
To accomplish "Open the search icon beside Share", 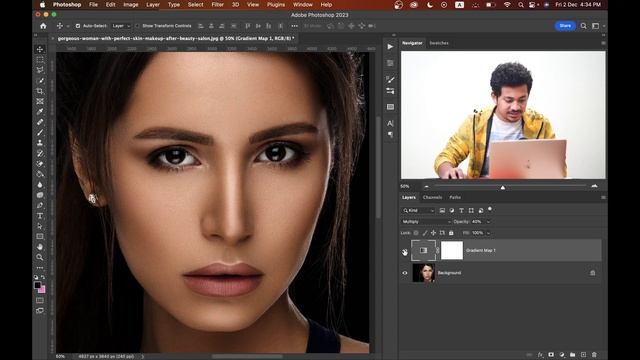I will [584, 26].
